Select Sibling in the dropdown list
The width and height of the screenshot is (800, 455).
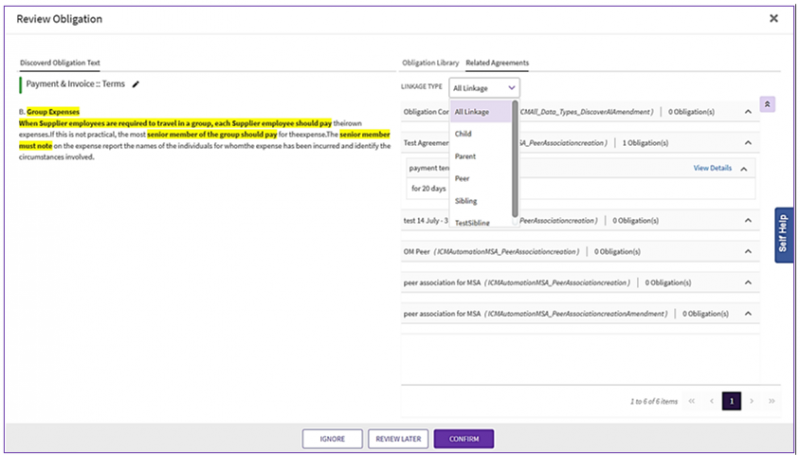pos(466,201)
